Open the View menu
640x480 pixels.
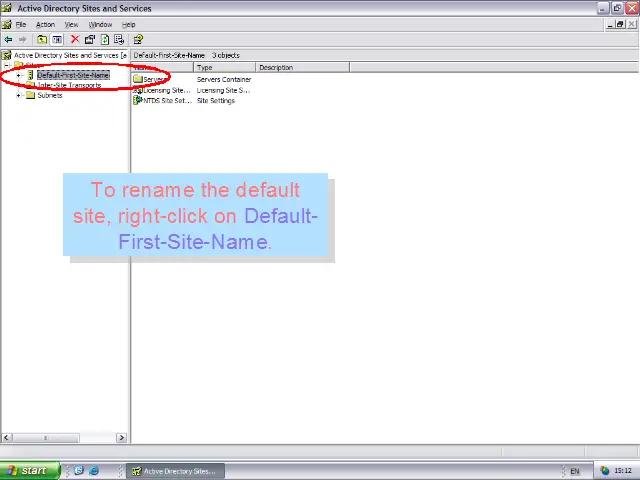tap(71, 24)
